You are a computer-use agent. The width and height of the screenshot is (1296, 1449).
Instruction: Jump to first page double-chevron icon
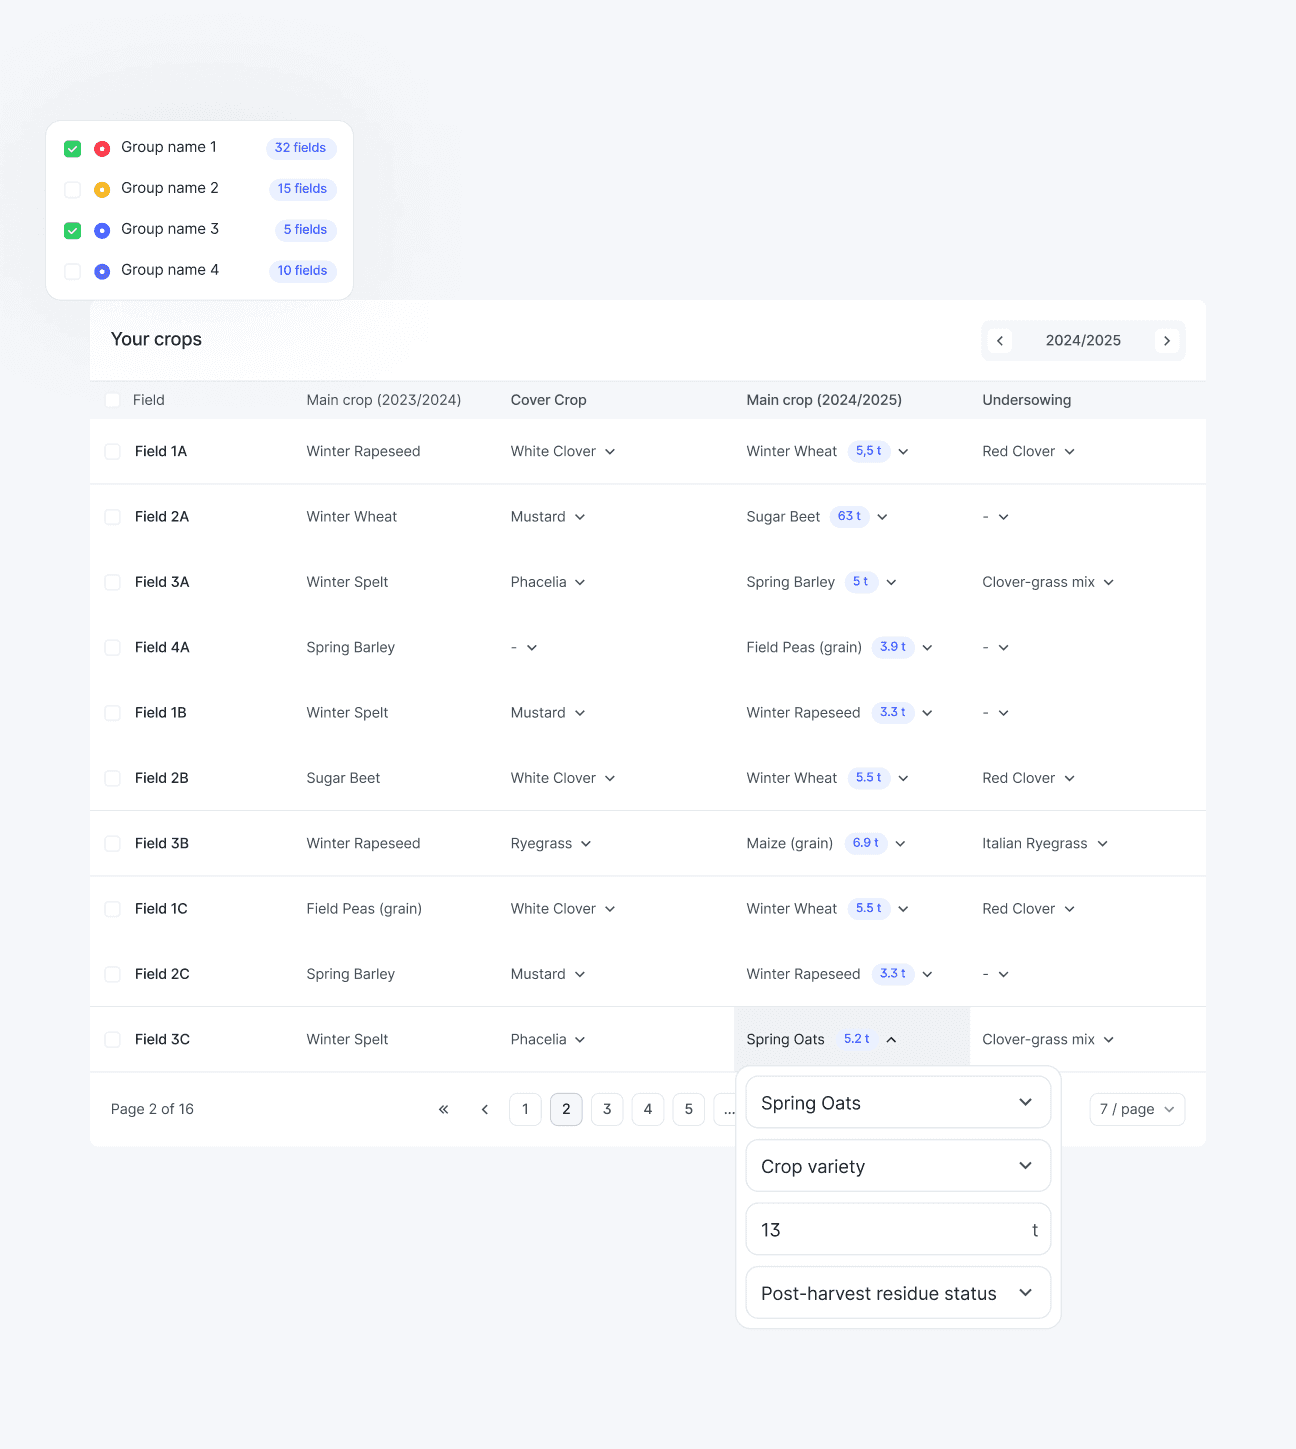(x=443, y=1109)
